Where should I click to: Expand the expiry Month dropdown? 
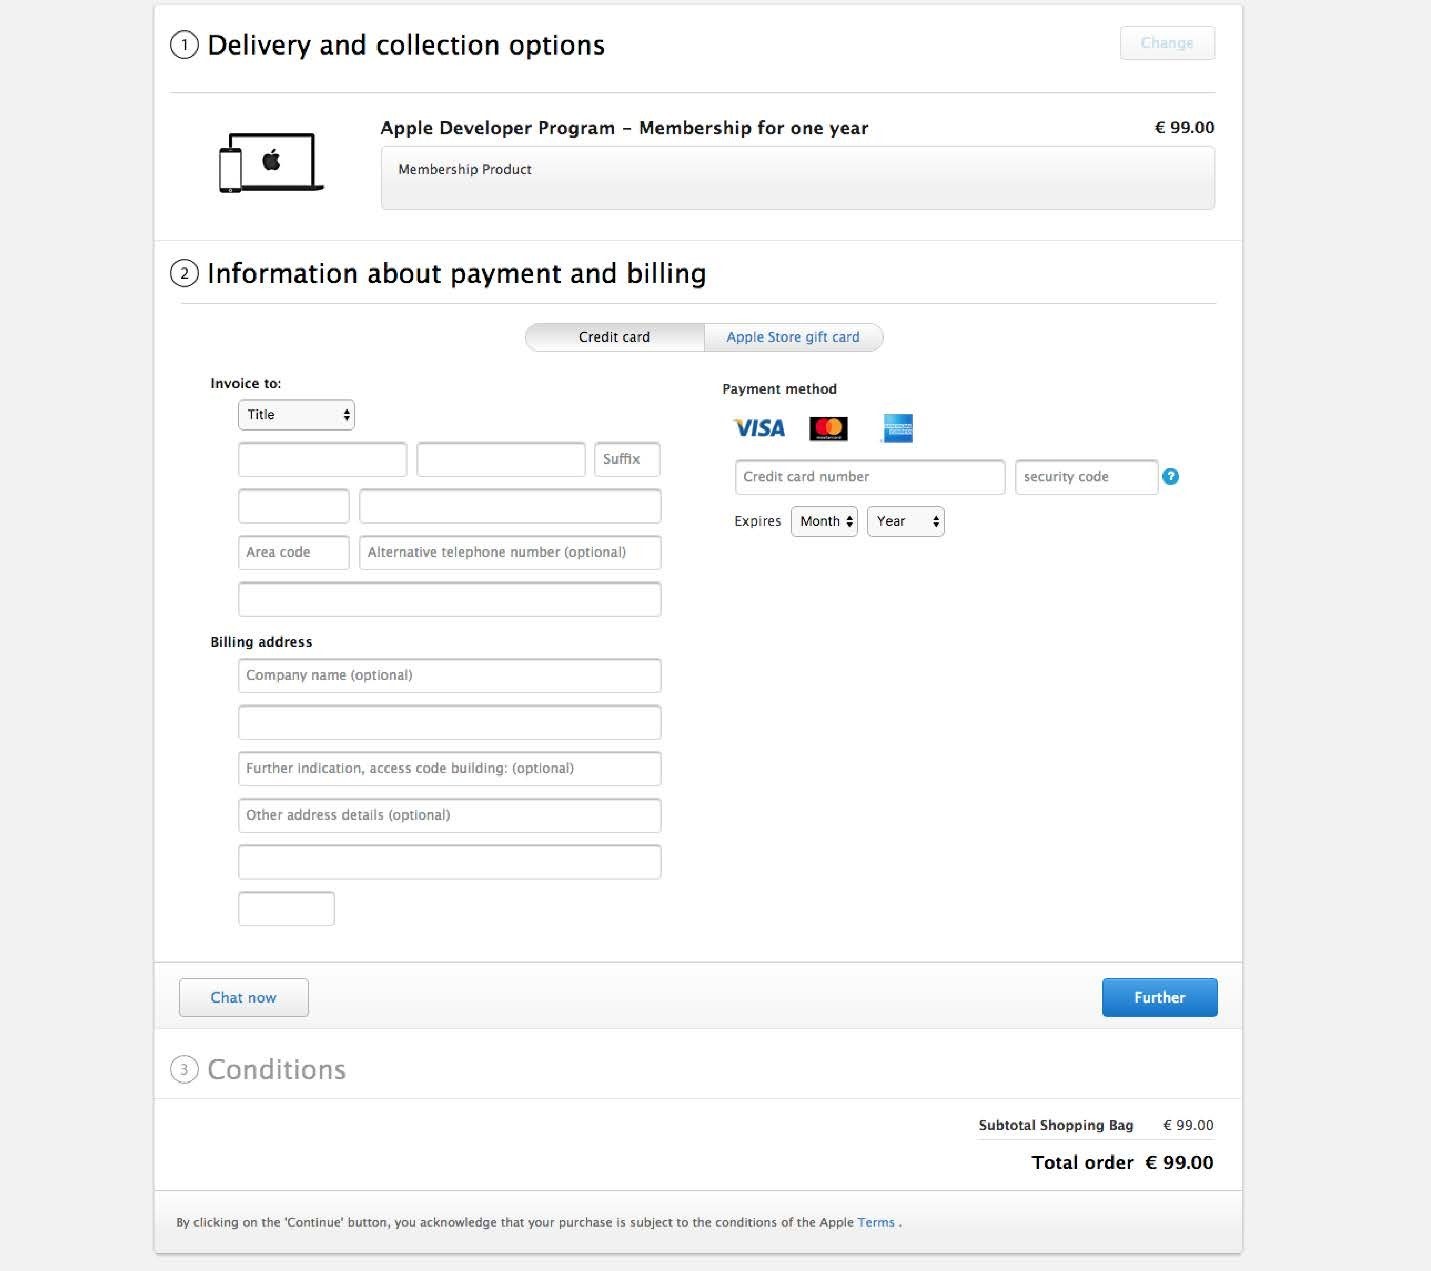click(x=824, y=521)
